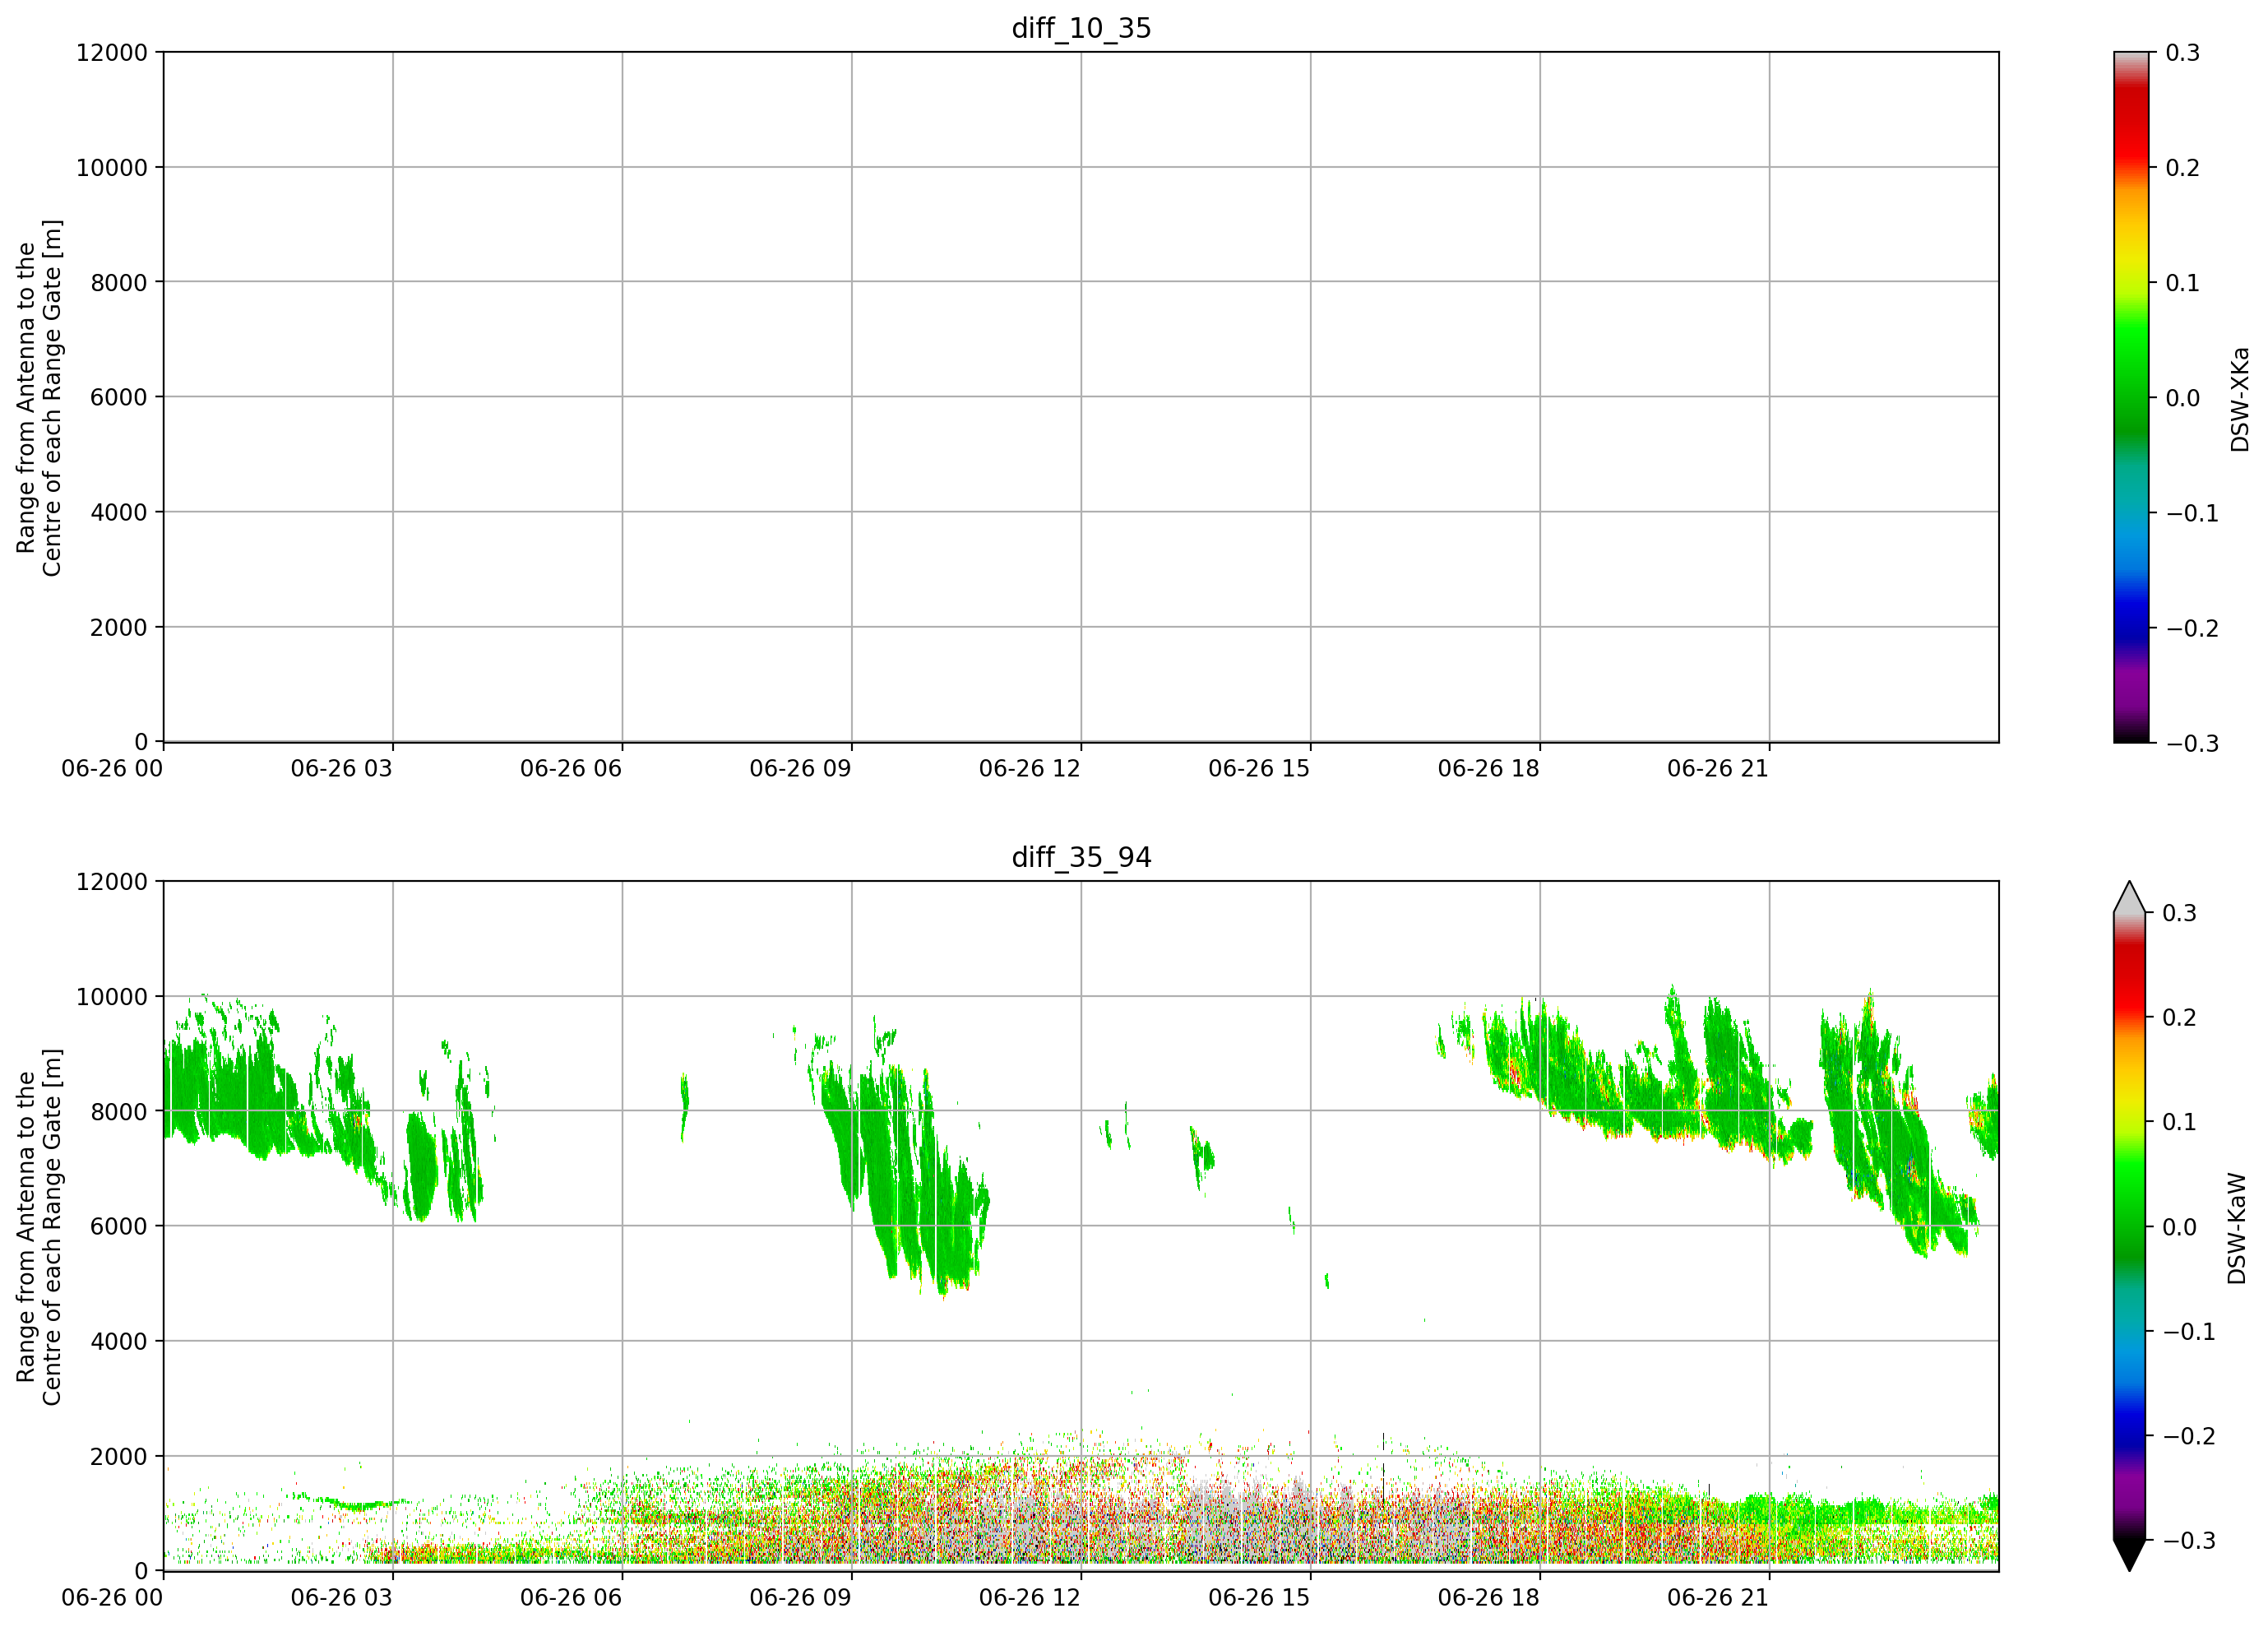Click the 06-26 00 x-tick under diff_35_94

pos(112,1597)
